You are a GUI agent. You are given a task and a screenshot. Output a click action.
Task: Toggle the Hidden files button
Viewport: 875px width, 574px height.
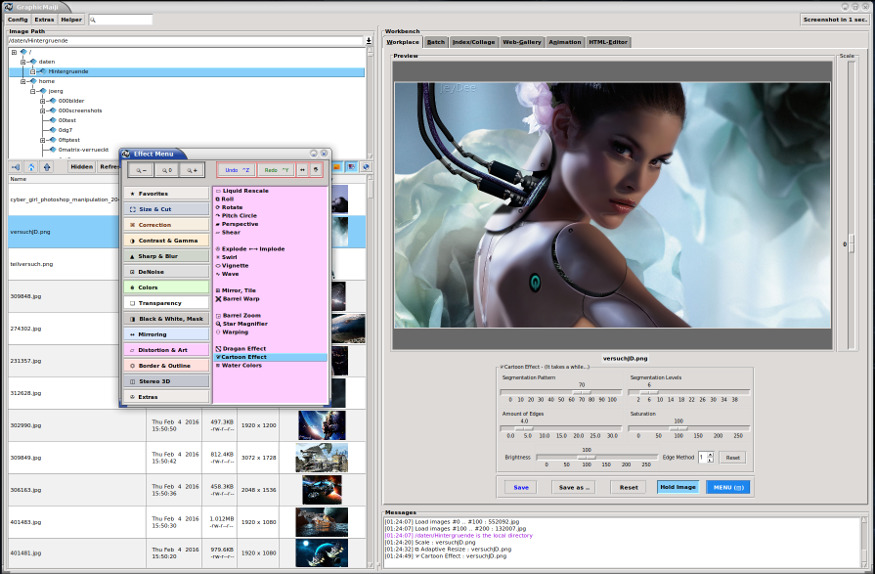click(x=81, y=167)
